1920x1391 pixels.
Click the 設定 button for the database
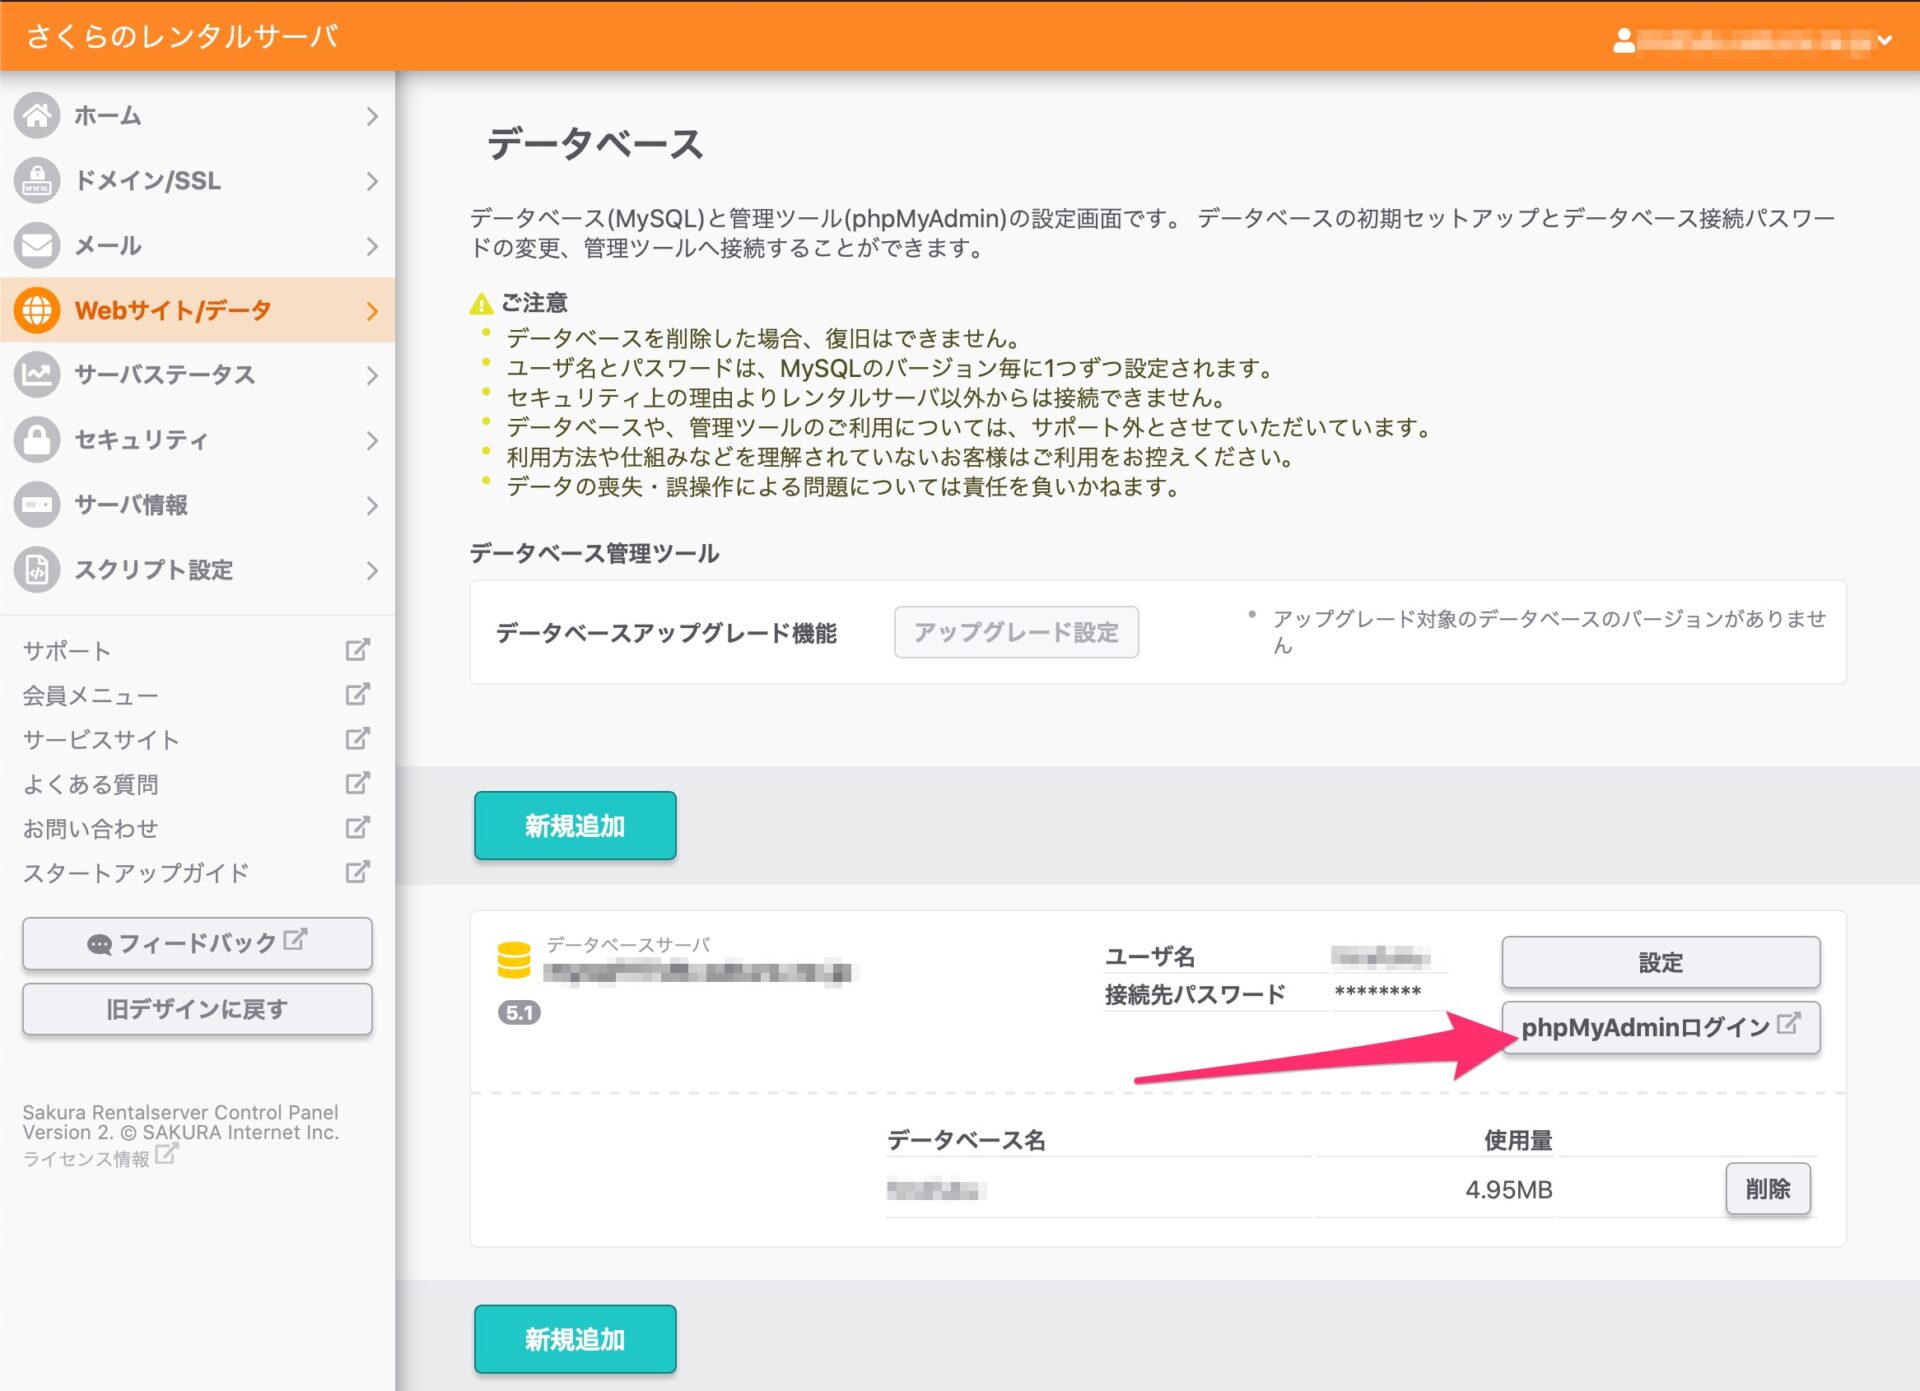1660,962
